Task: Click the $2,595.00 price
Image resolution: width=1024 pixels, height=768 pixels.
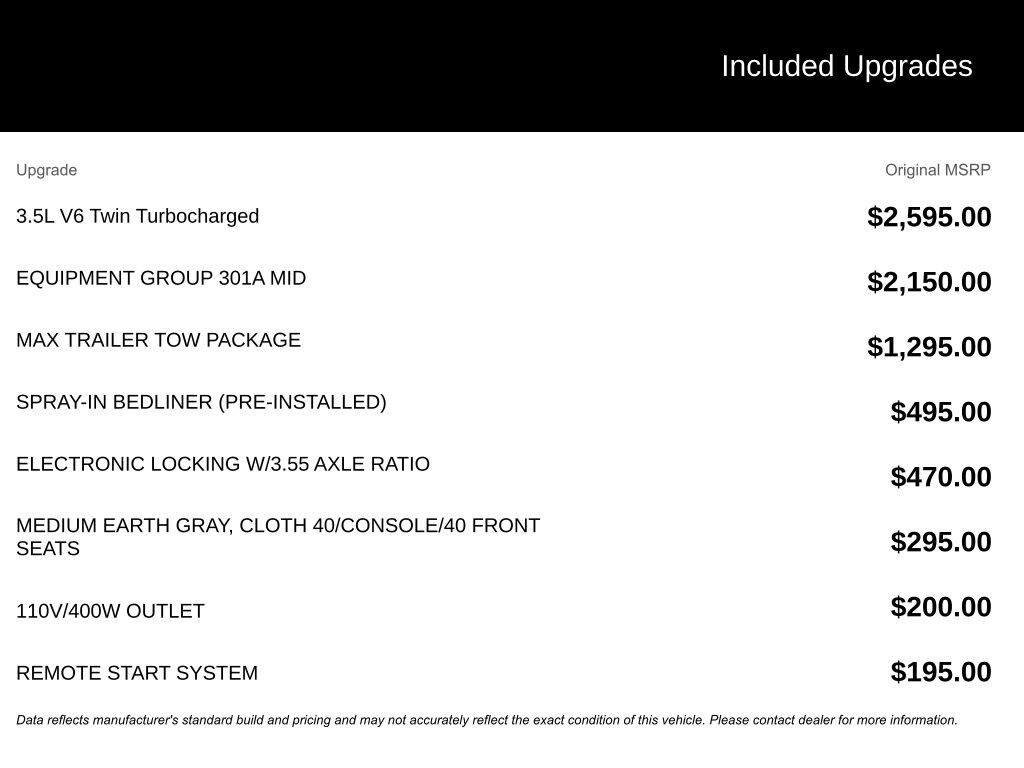Action: (x=929, y=217)
